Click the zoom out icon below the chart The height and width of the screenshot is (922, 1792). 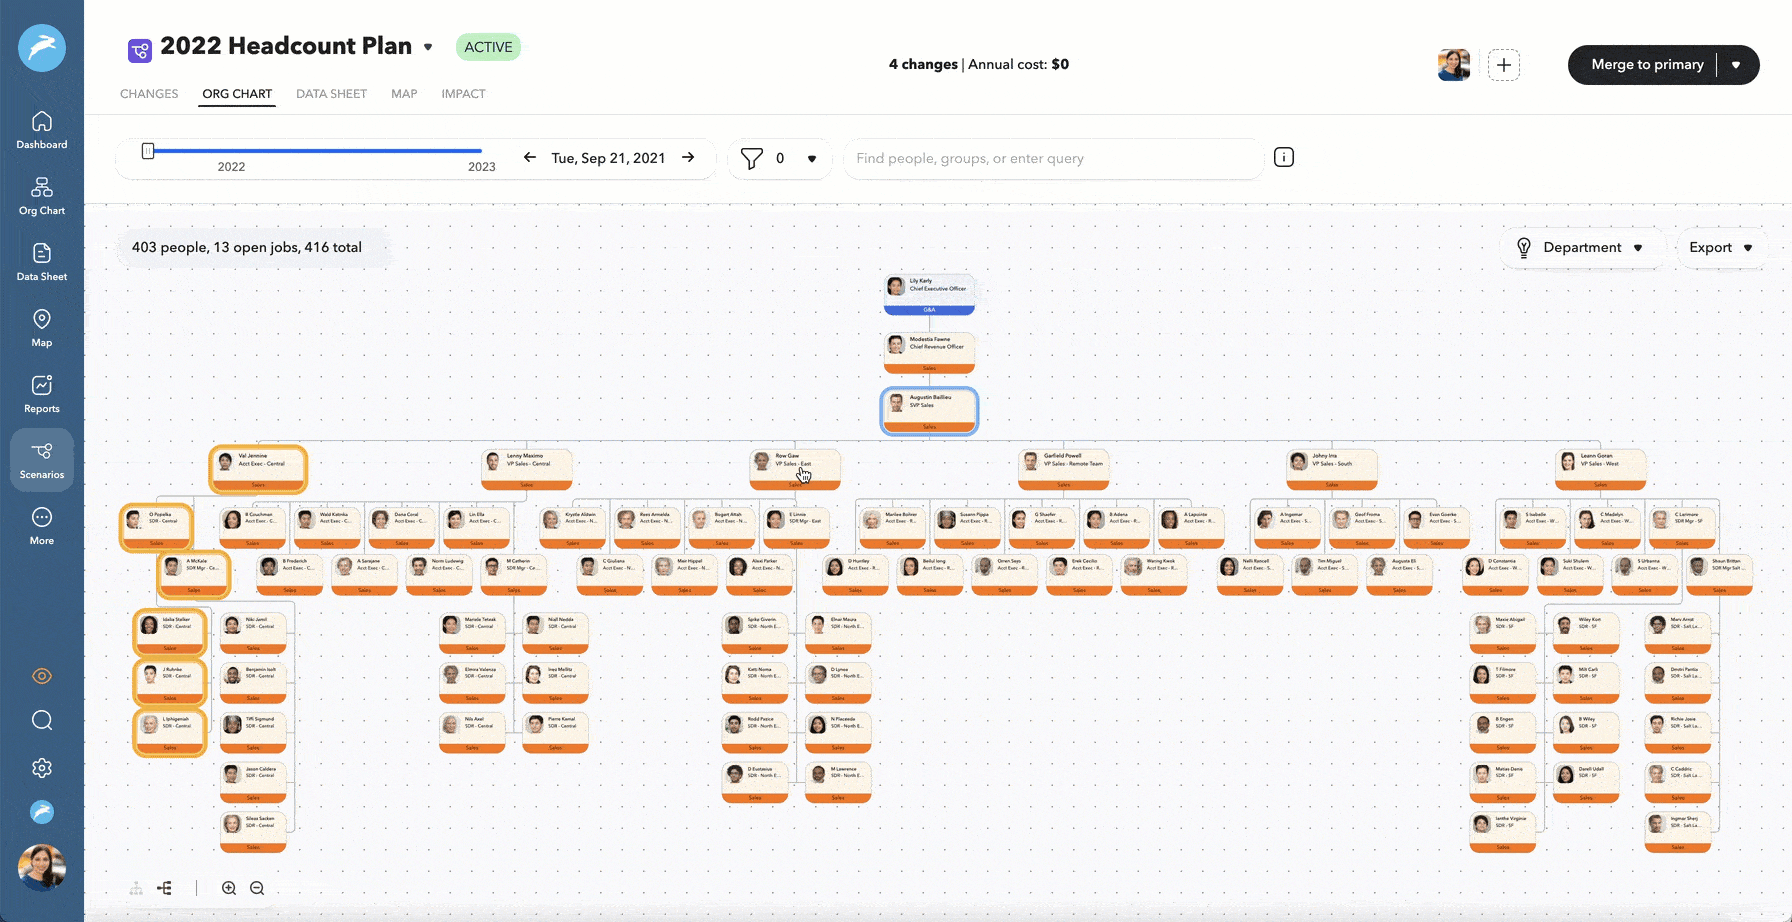[257, 888]
